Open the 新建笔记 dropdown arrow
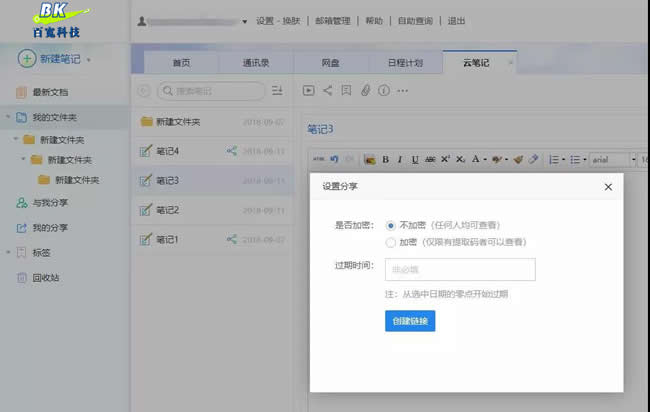The width and height of the screenshot is (650, 412). [x=89, y=60]
